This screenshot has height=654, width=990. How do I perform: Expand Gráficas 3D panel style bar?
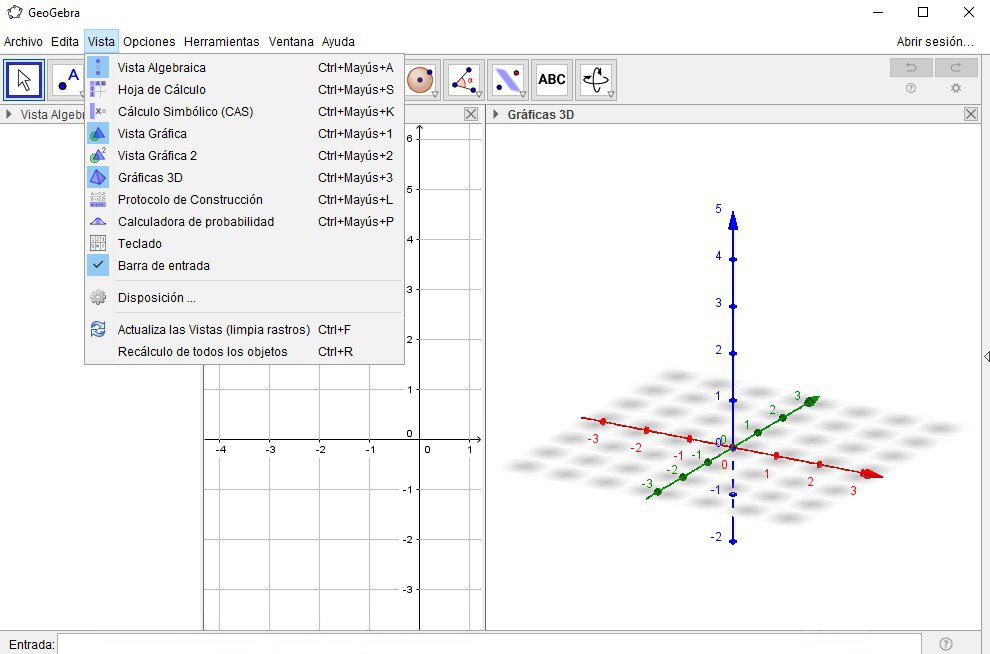pyautogui.click(x=496, y=114)
